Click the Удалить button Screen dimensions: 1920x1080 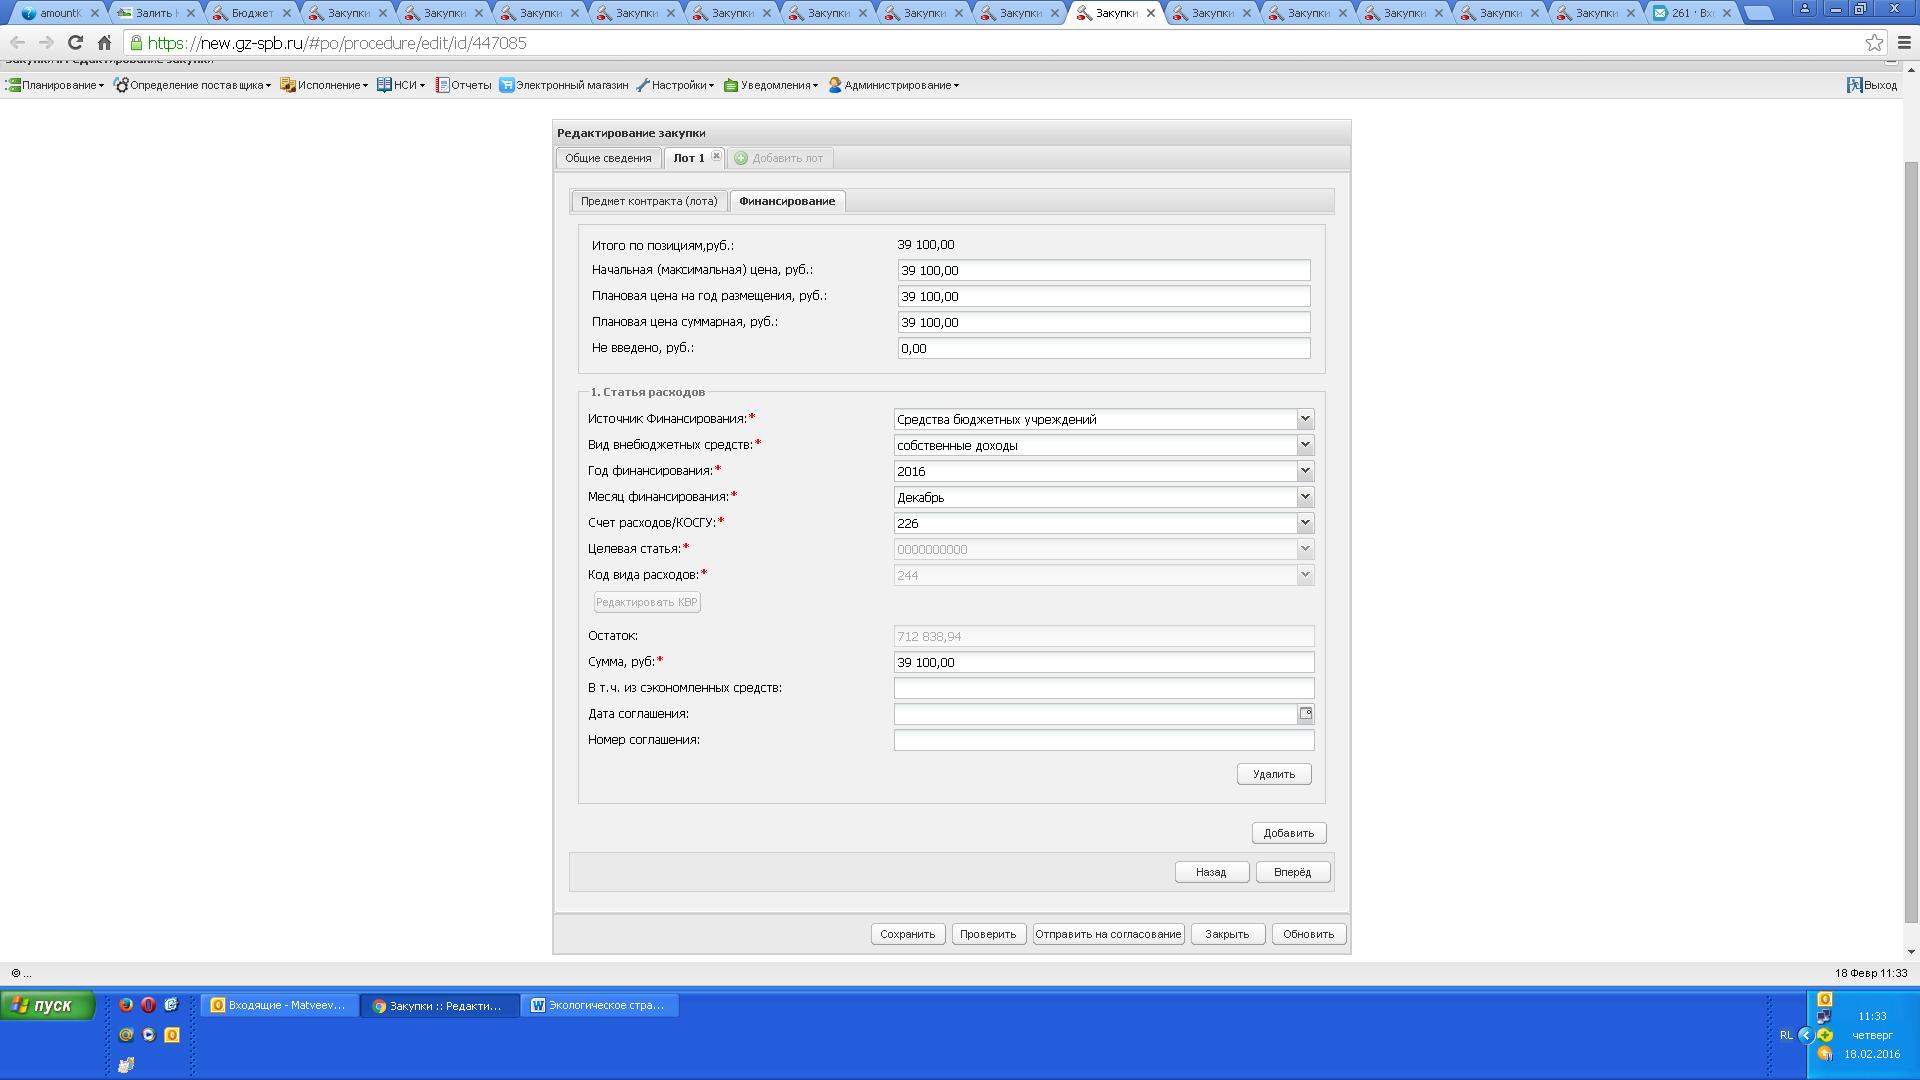[1273, 774]
